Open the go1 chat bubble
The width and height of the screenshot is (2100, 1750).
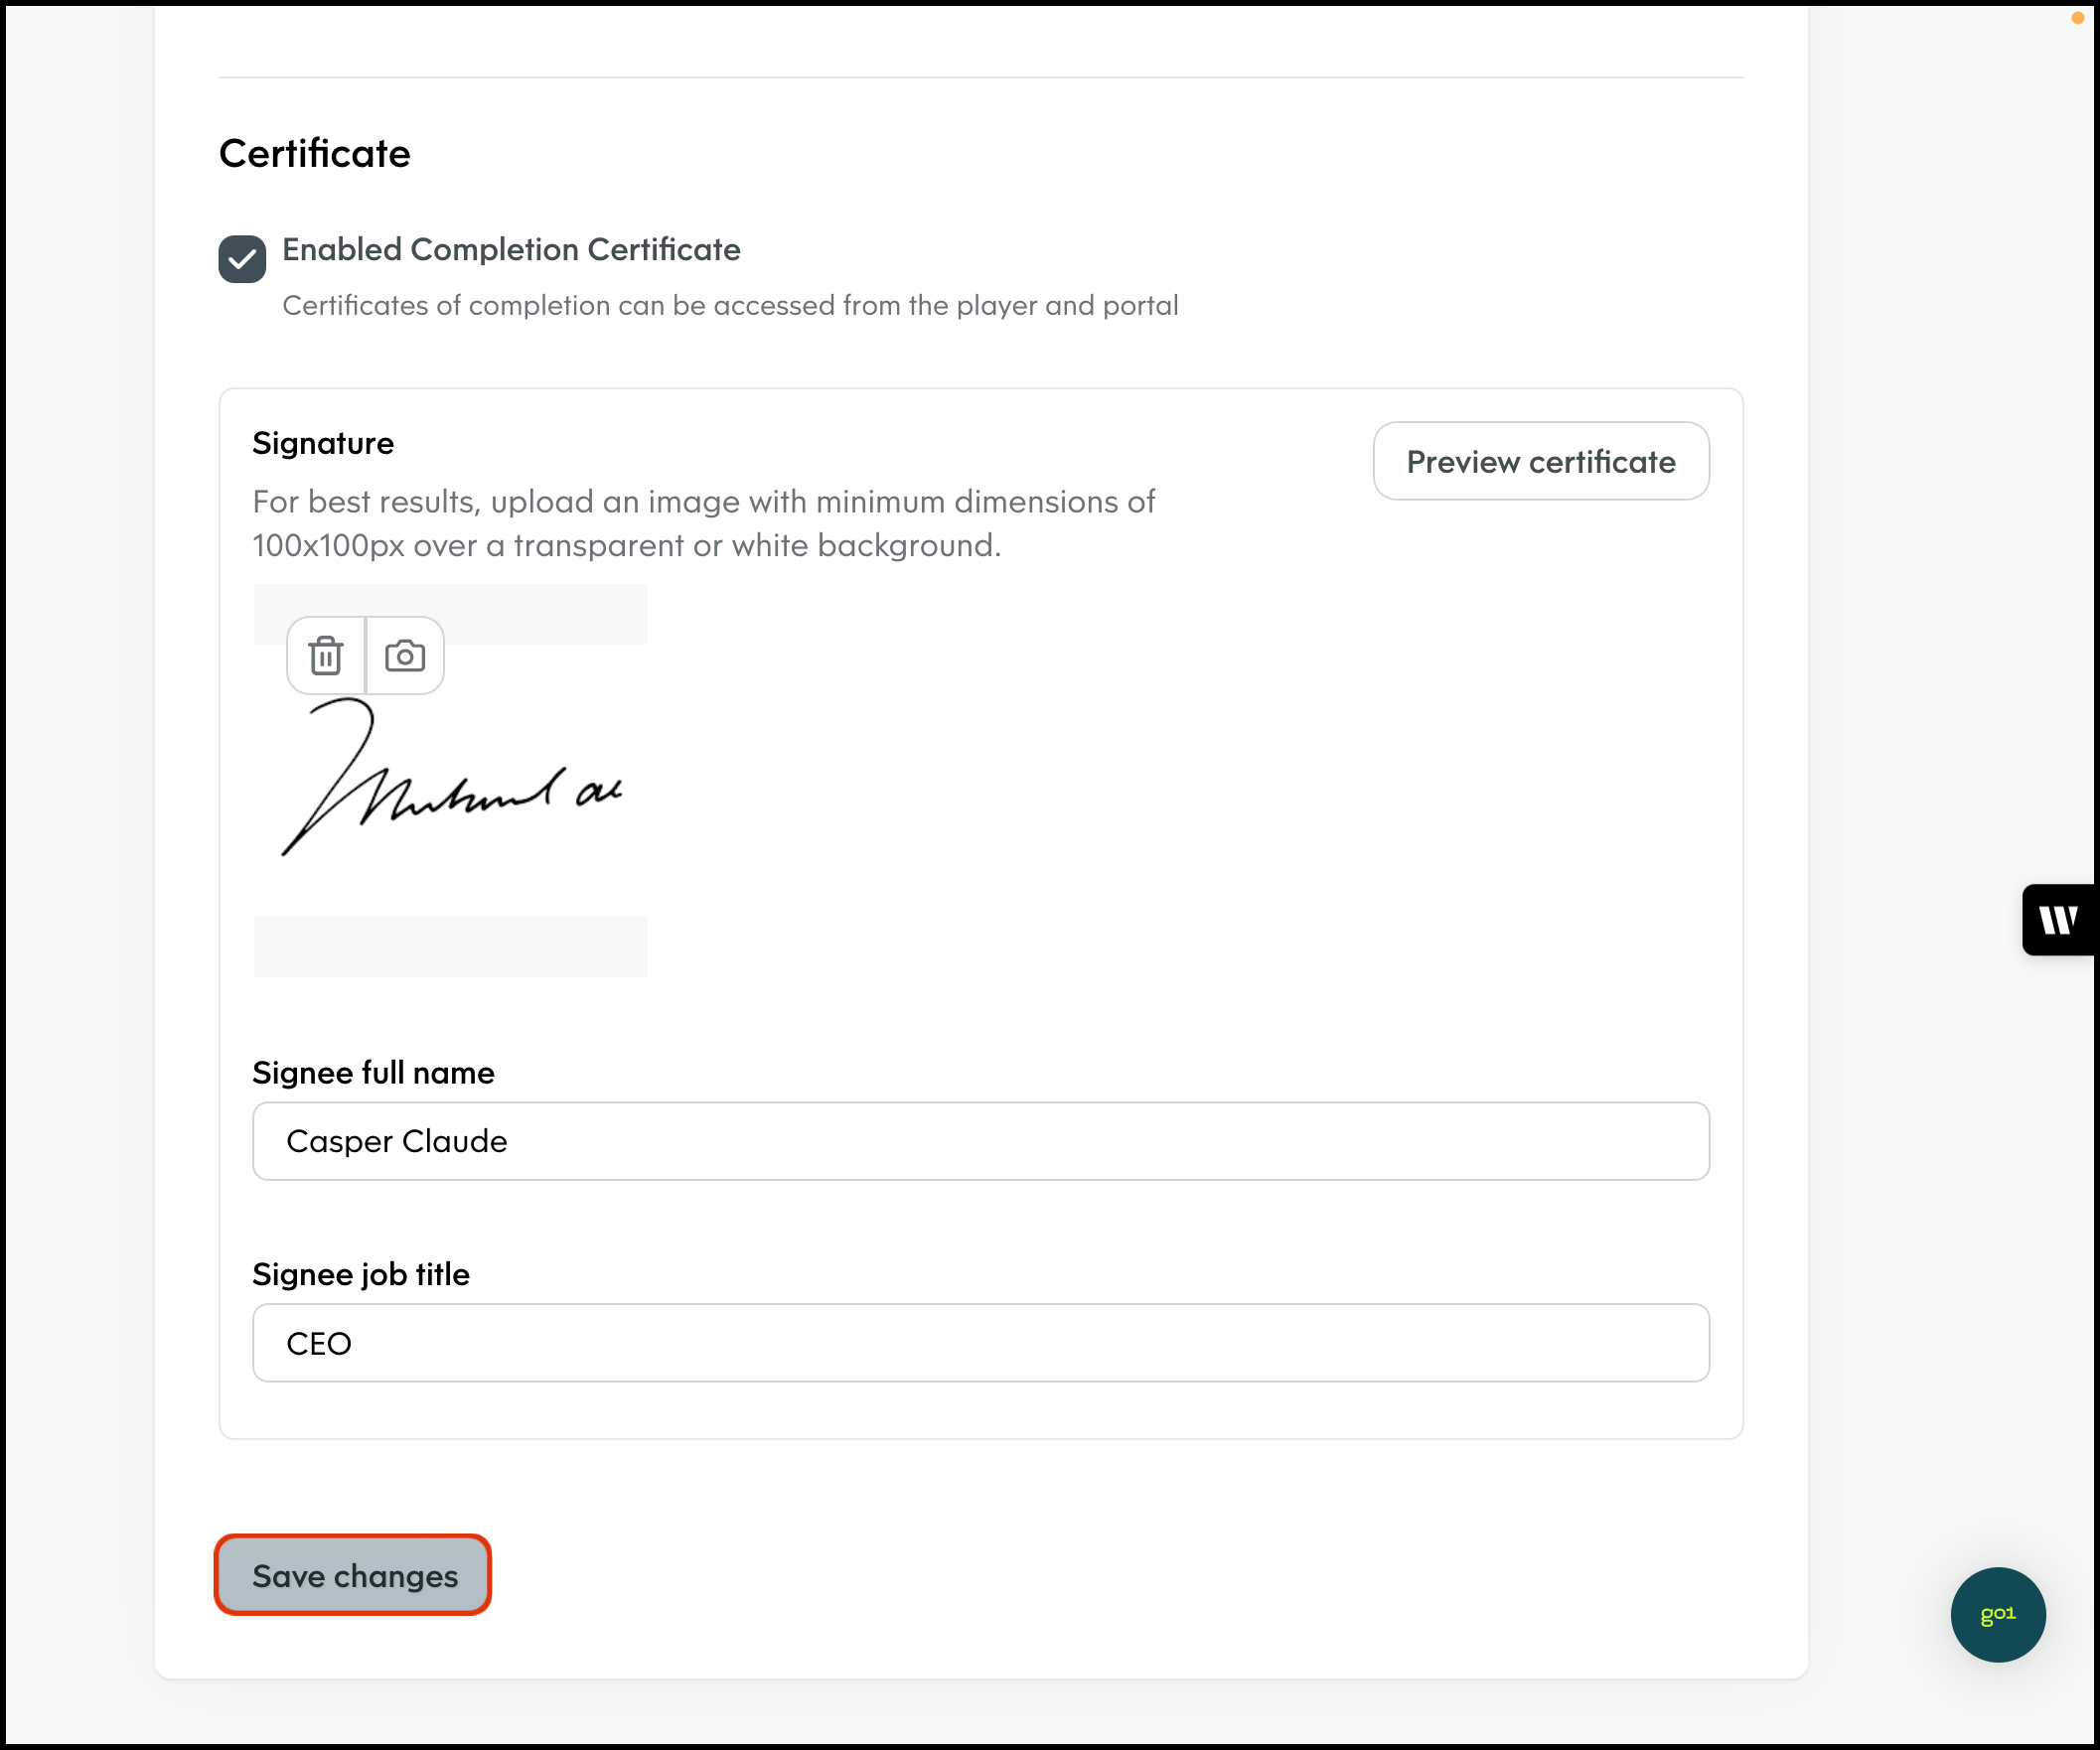point(1997,1614)
